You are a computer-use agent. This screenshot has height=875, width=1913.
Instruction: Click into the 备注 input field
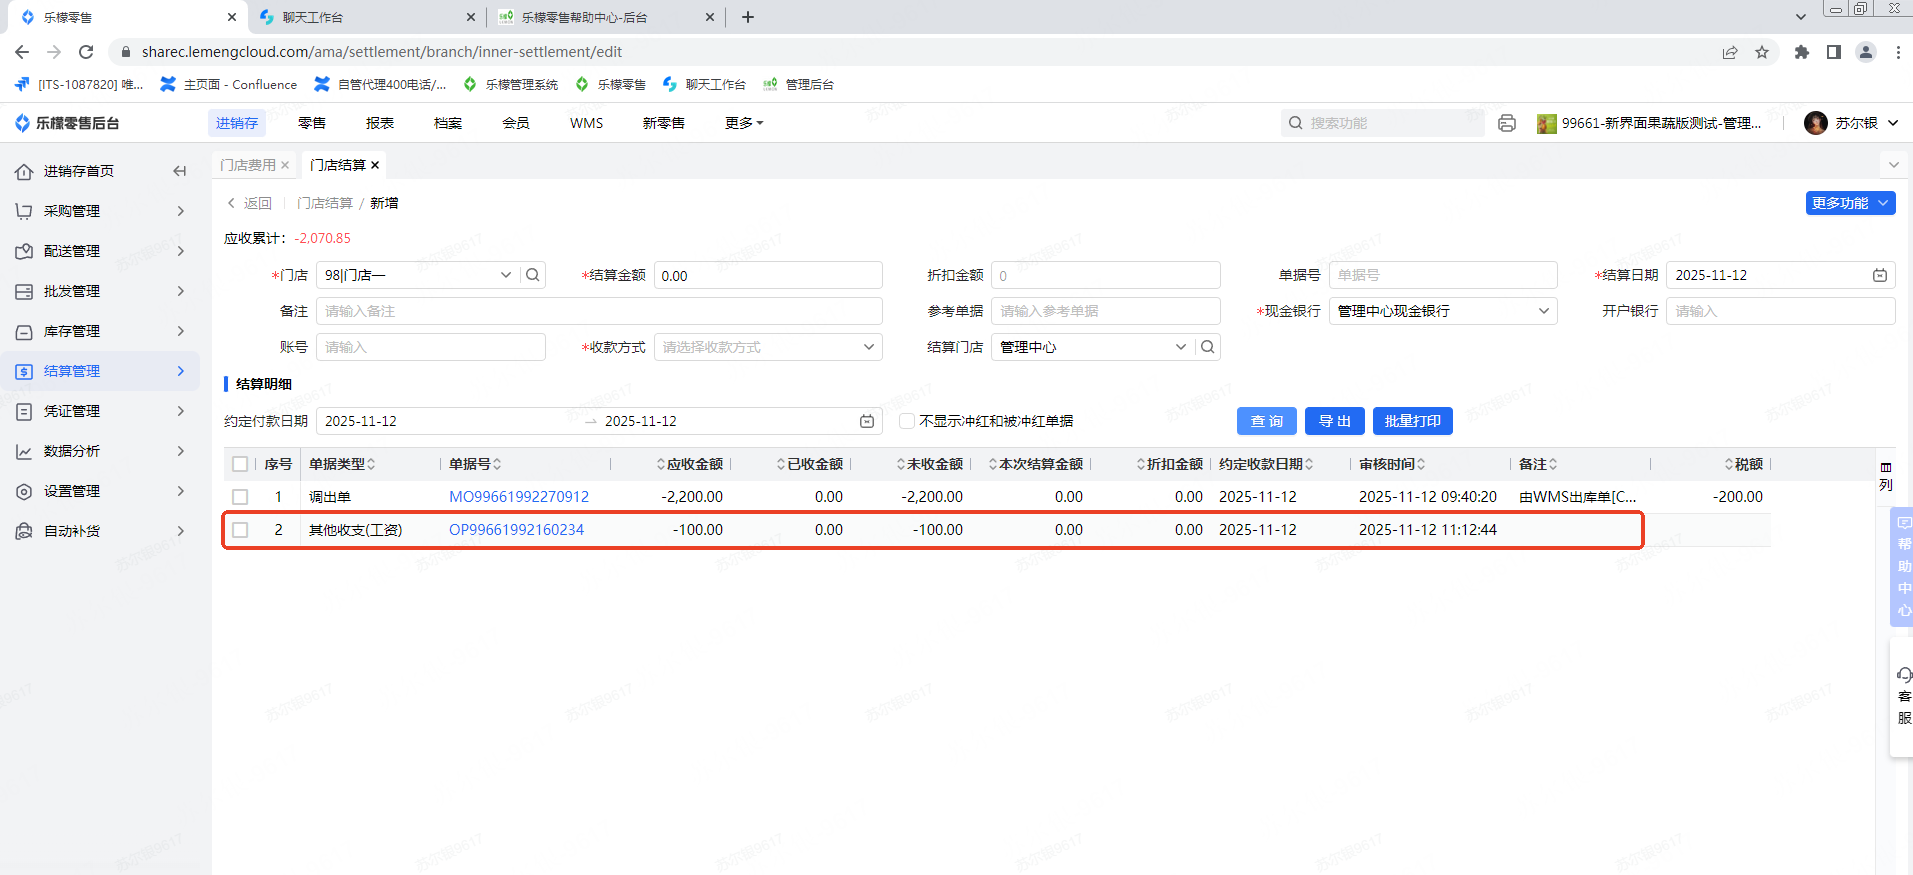(598, 311)
